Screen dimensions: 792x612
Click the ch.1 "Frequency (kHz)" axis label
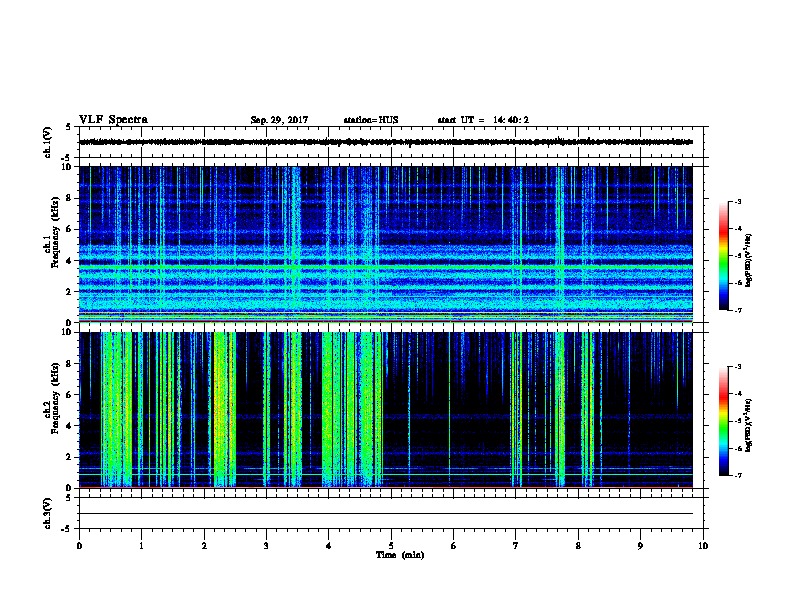(x=55, y=232)
